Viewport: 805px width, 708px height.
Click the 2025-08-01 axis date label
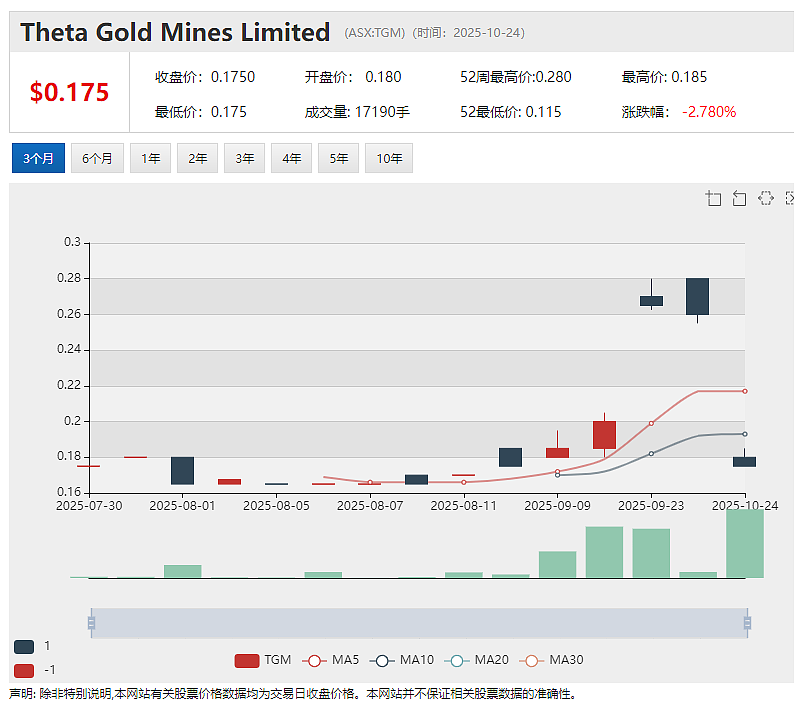pyautogui.click(x=182, y=506)
